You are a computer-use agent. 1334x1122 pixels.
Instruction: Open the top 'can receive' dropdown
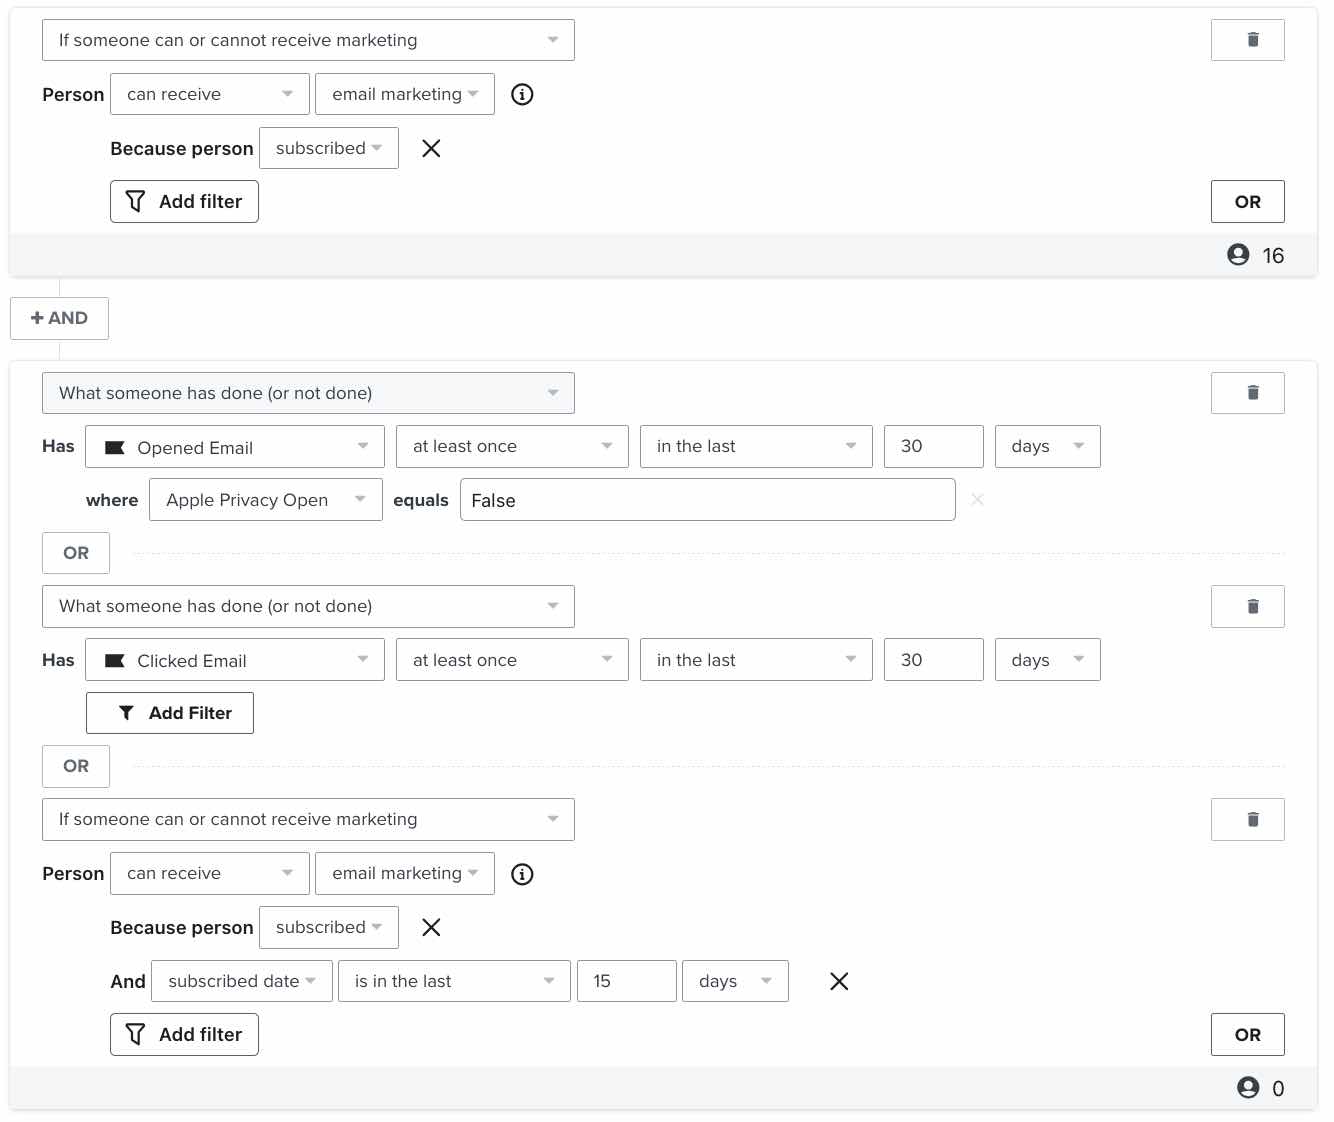click(209, 94)
